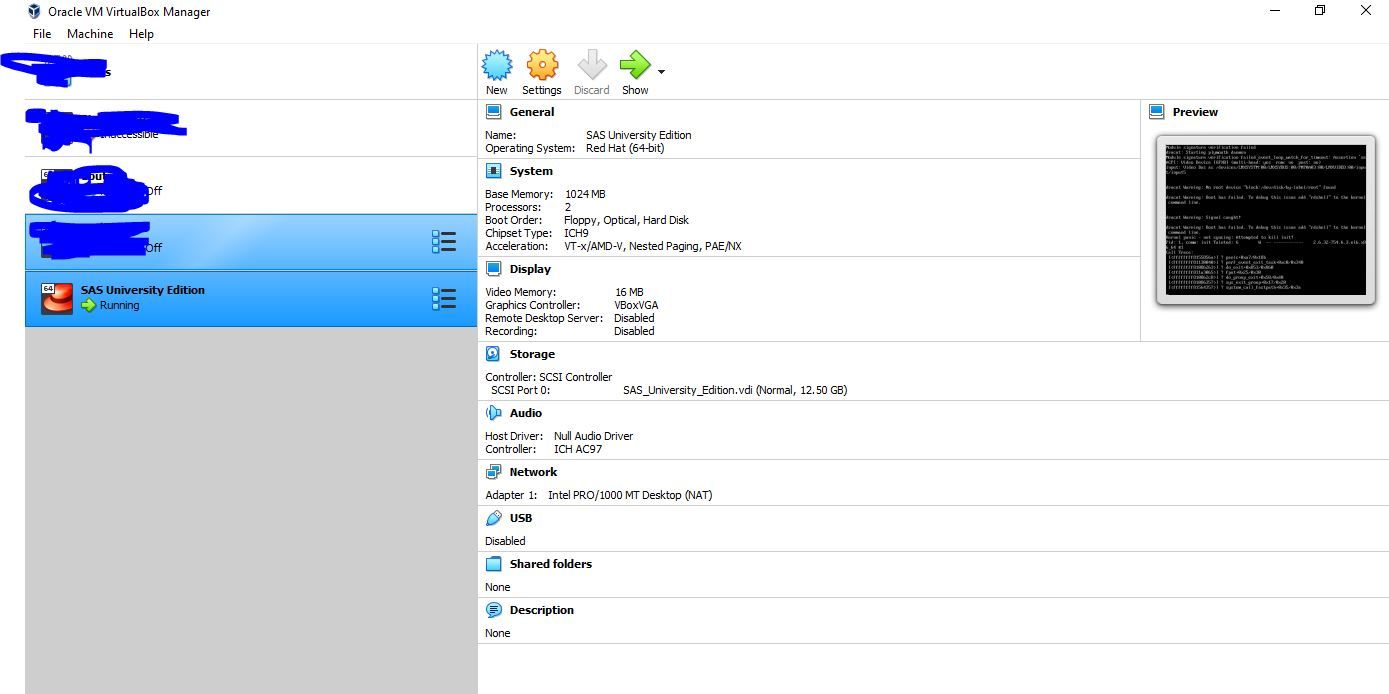Click the green Show arrow icon
The height and width of the screenshot is (694, 1389).
pyautogui.click(x=635, y=66)
